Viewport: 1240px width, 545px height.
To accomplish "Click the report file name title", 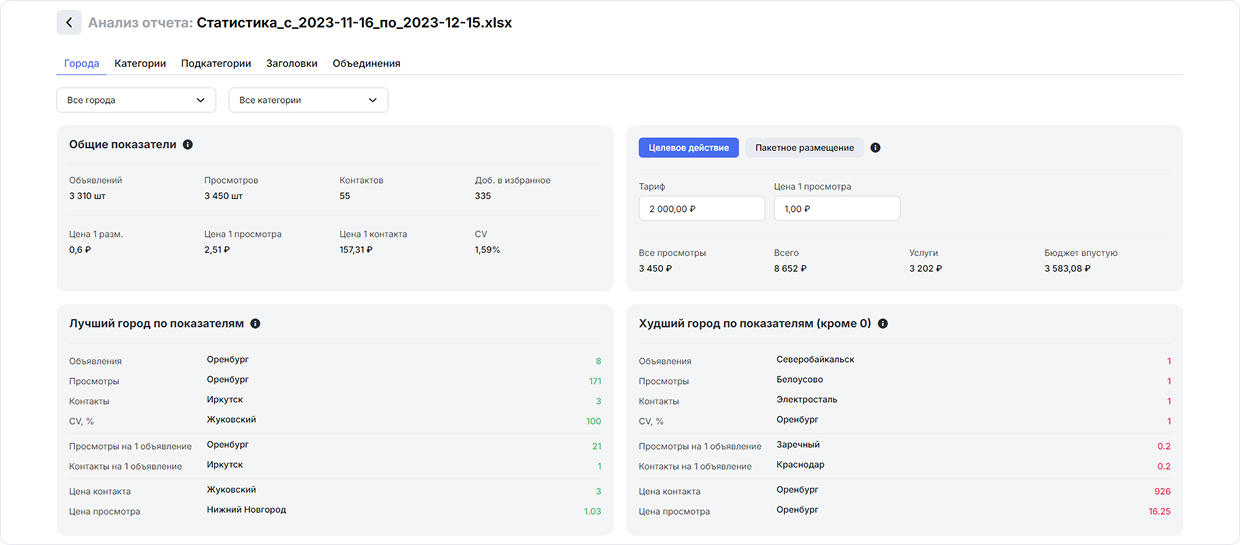I will 354,23.
